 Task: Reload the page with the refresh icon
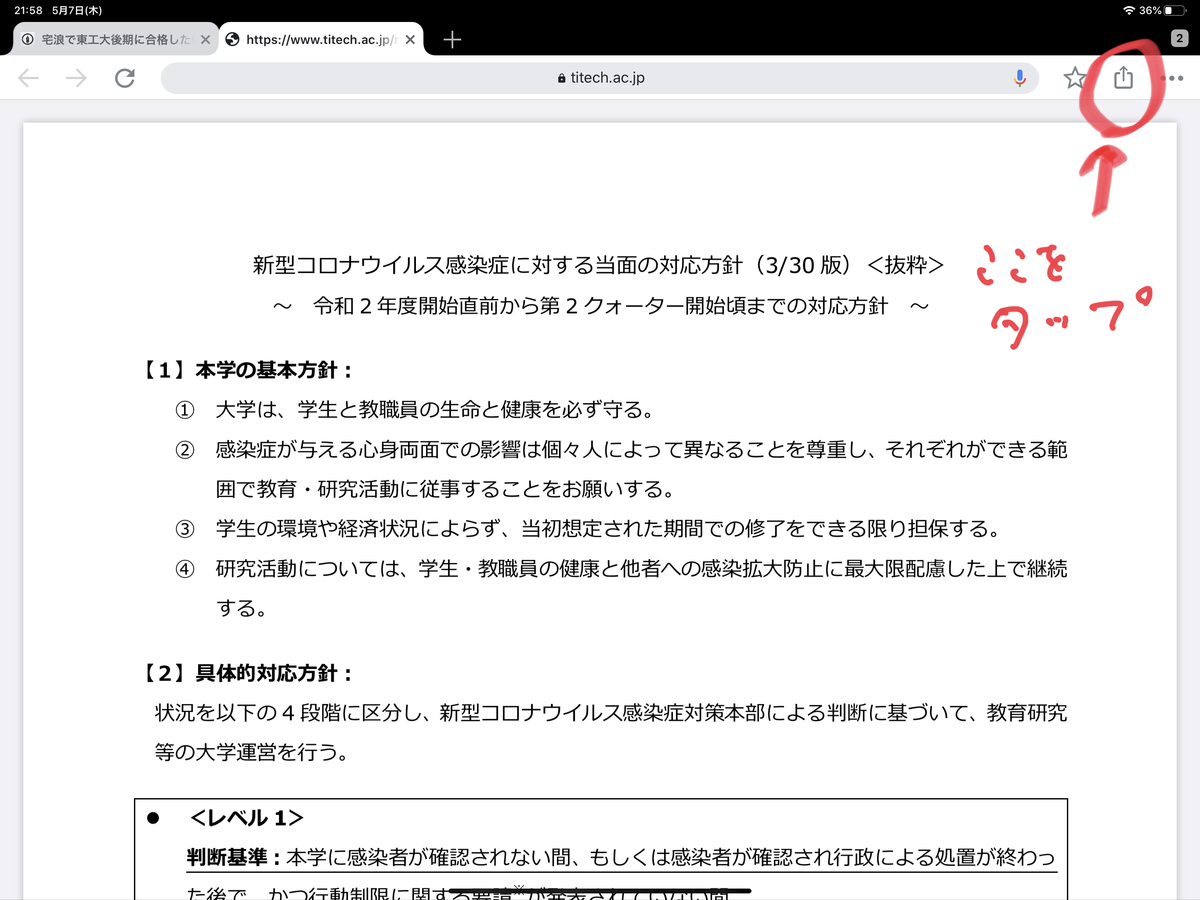tap(124, 78)
